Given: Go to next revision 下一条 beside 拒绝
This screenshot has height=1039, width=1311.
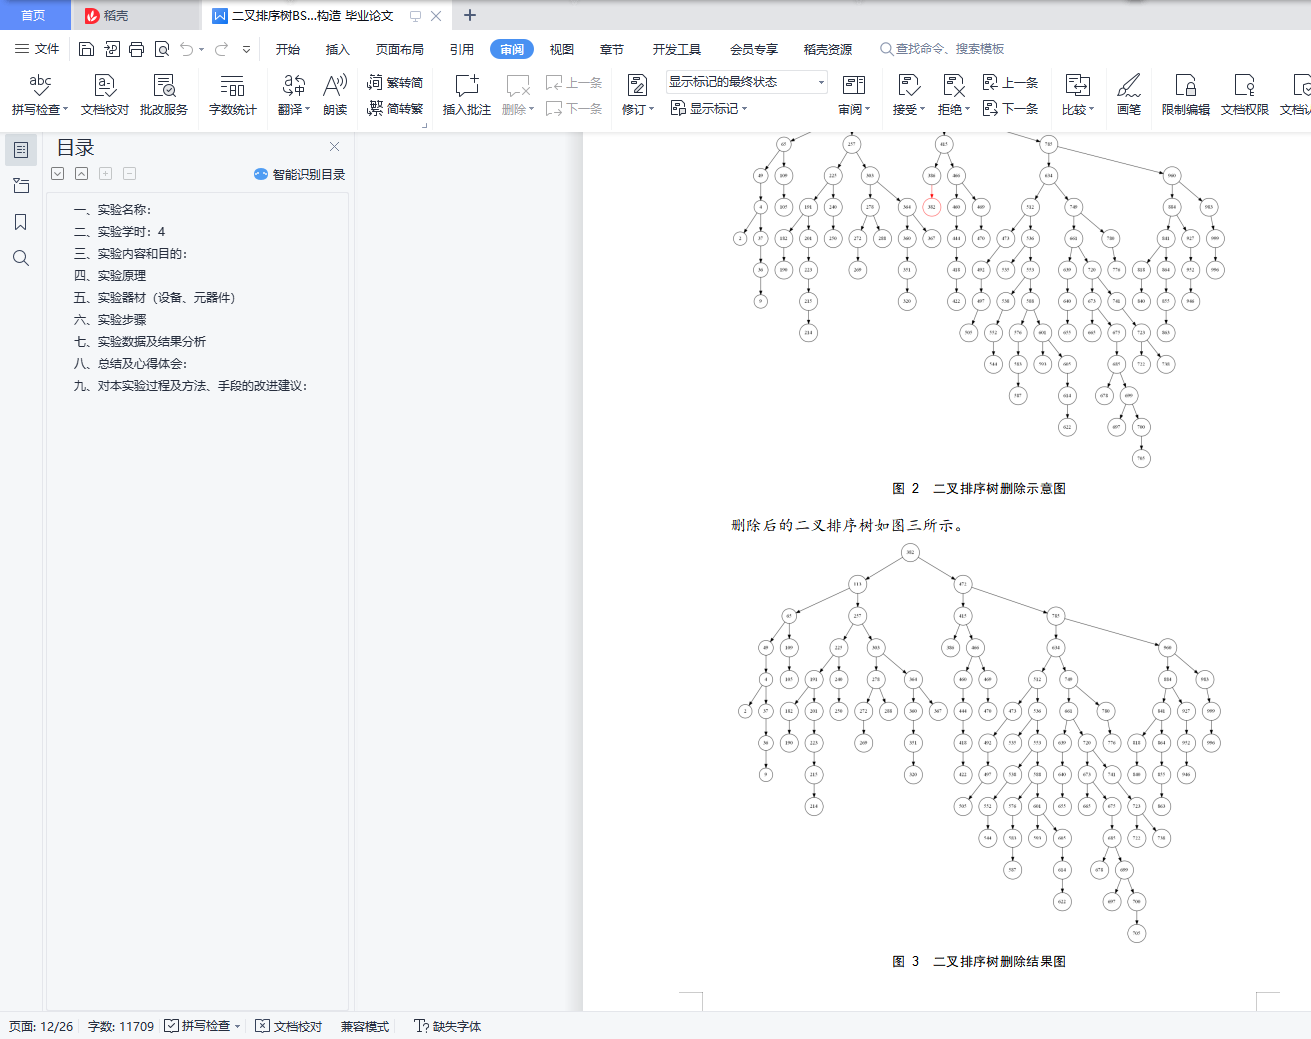Looking at the screenshot, I should [1011, 108].
